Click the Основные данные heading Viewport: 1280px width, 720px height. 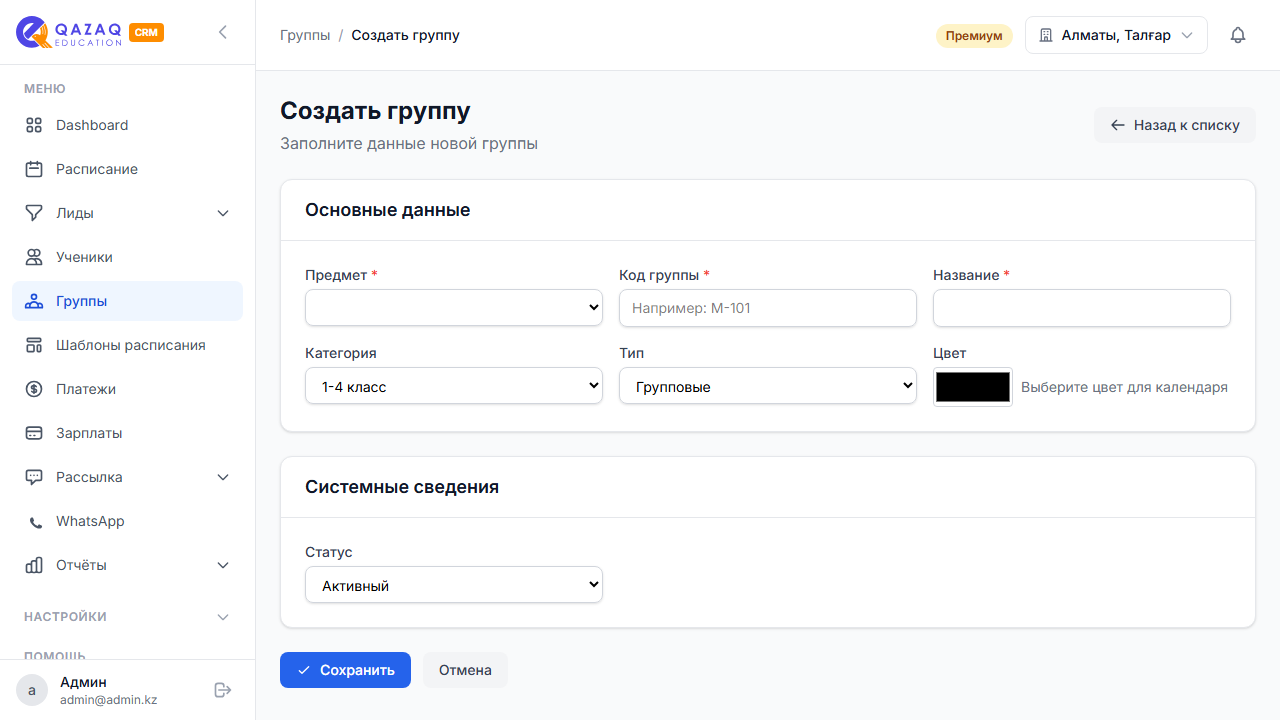(387, 210)
